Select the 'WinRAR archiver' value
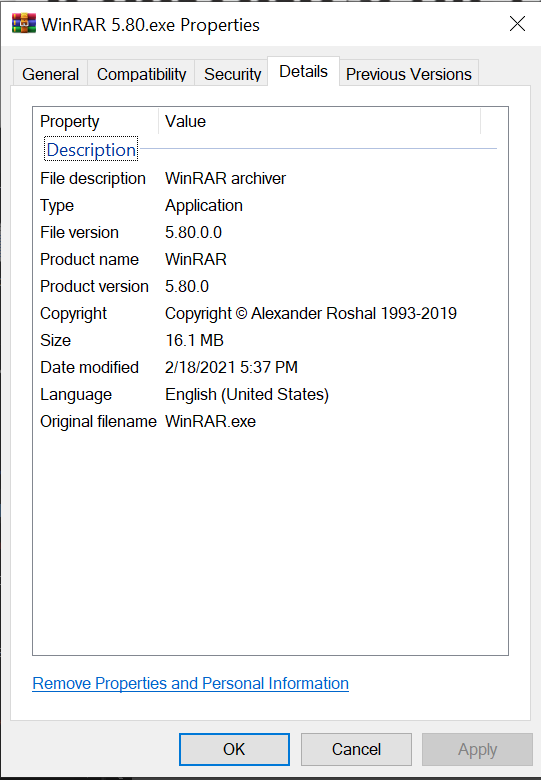The width and height of the screenshot is (541, 780). 225,178
